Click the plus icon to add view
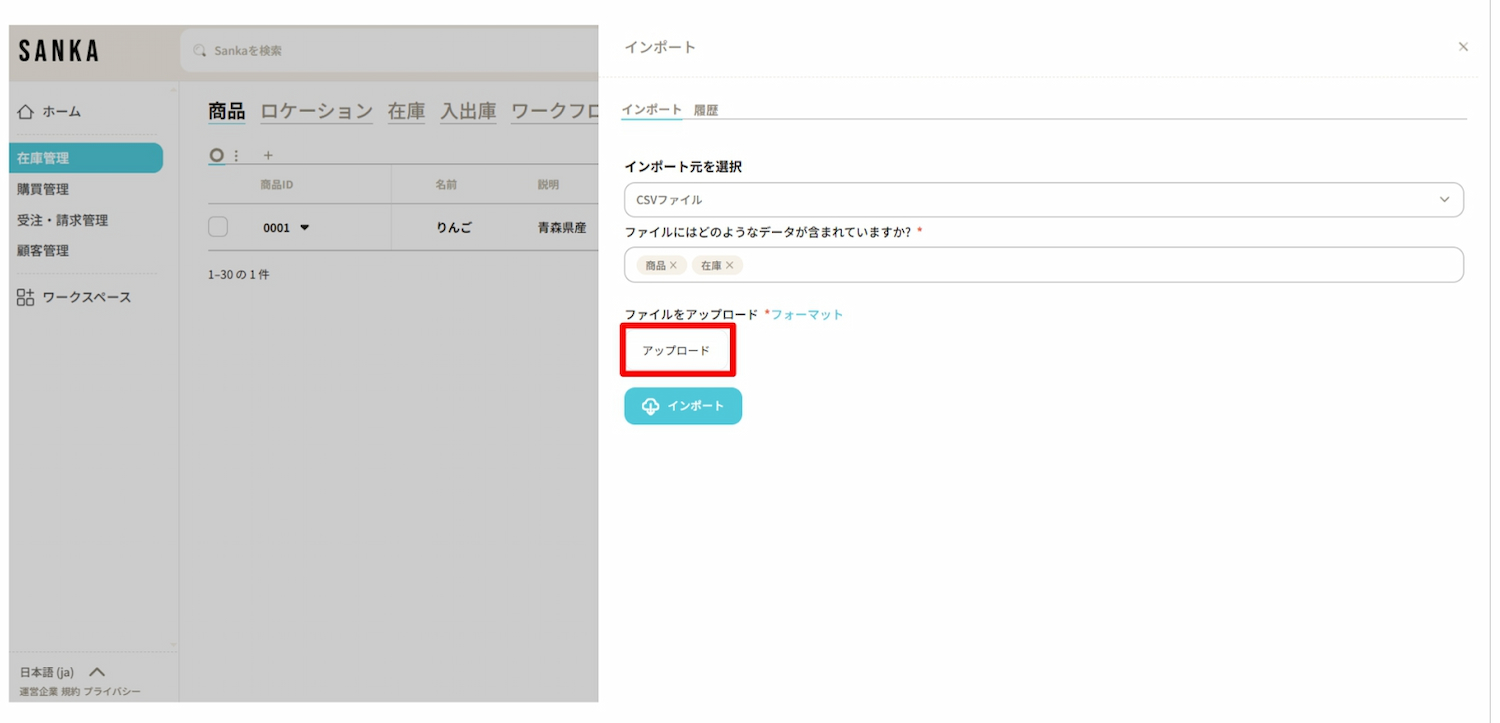 pyautogui.click(x=267, y=155)
